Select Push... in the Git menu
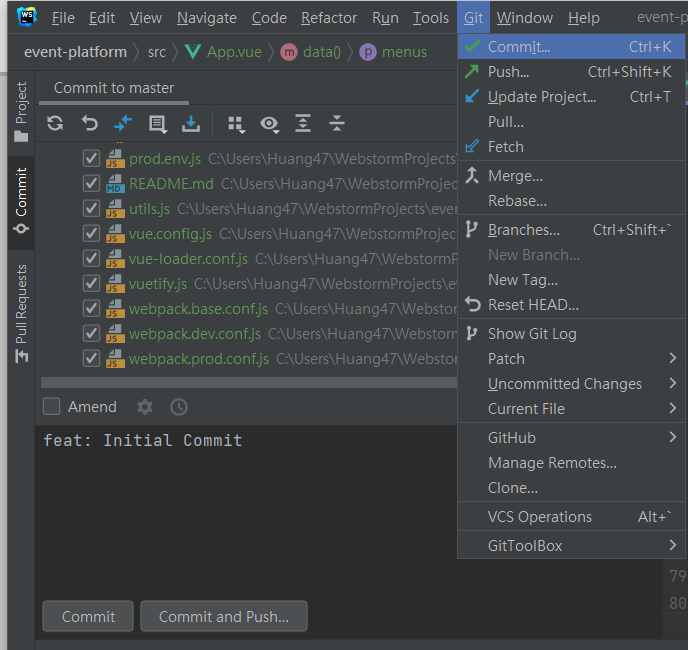Viewport: 688px width, 650px height. click(x=571, y=72)
